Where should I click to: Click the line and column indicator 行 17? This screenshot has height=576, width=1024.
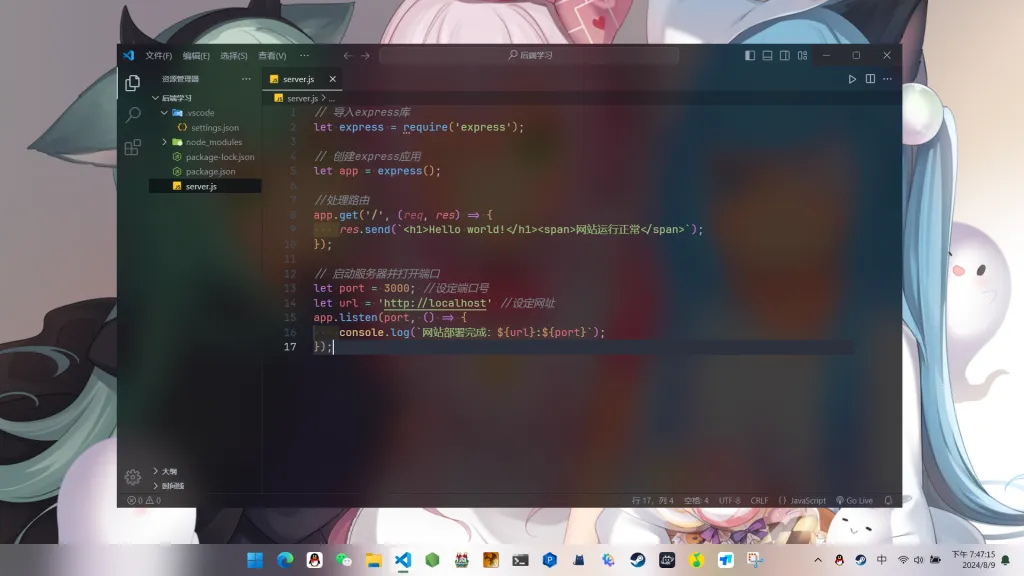click(x=652, y=501)
